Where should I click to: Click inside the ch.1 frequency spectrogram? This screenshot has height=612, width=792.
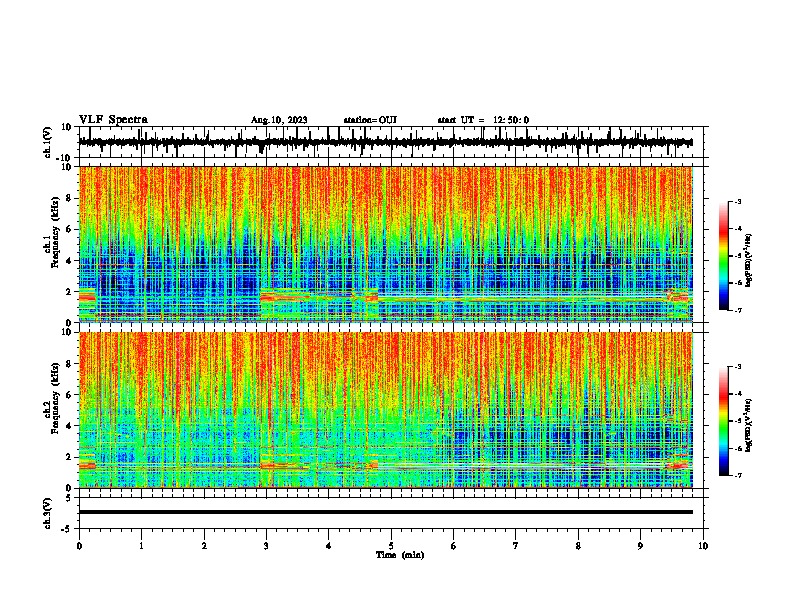click(386, 244)
